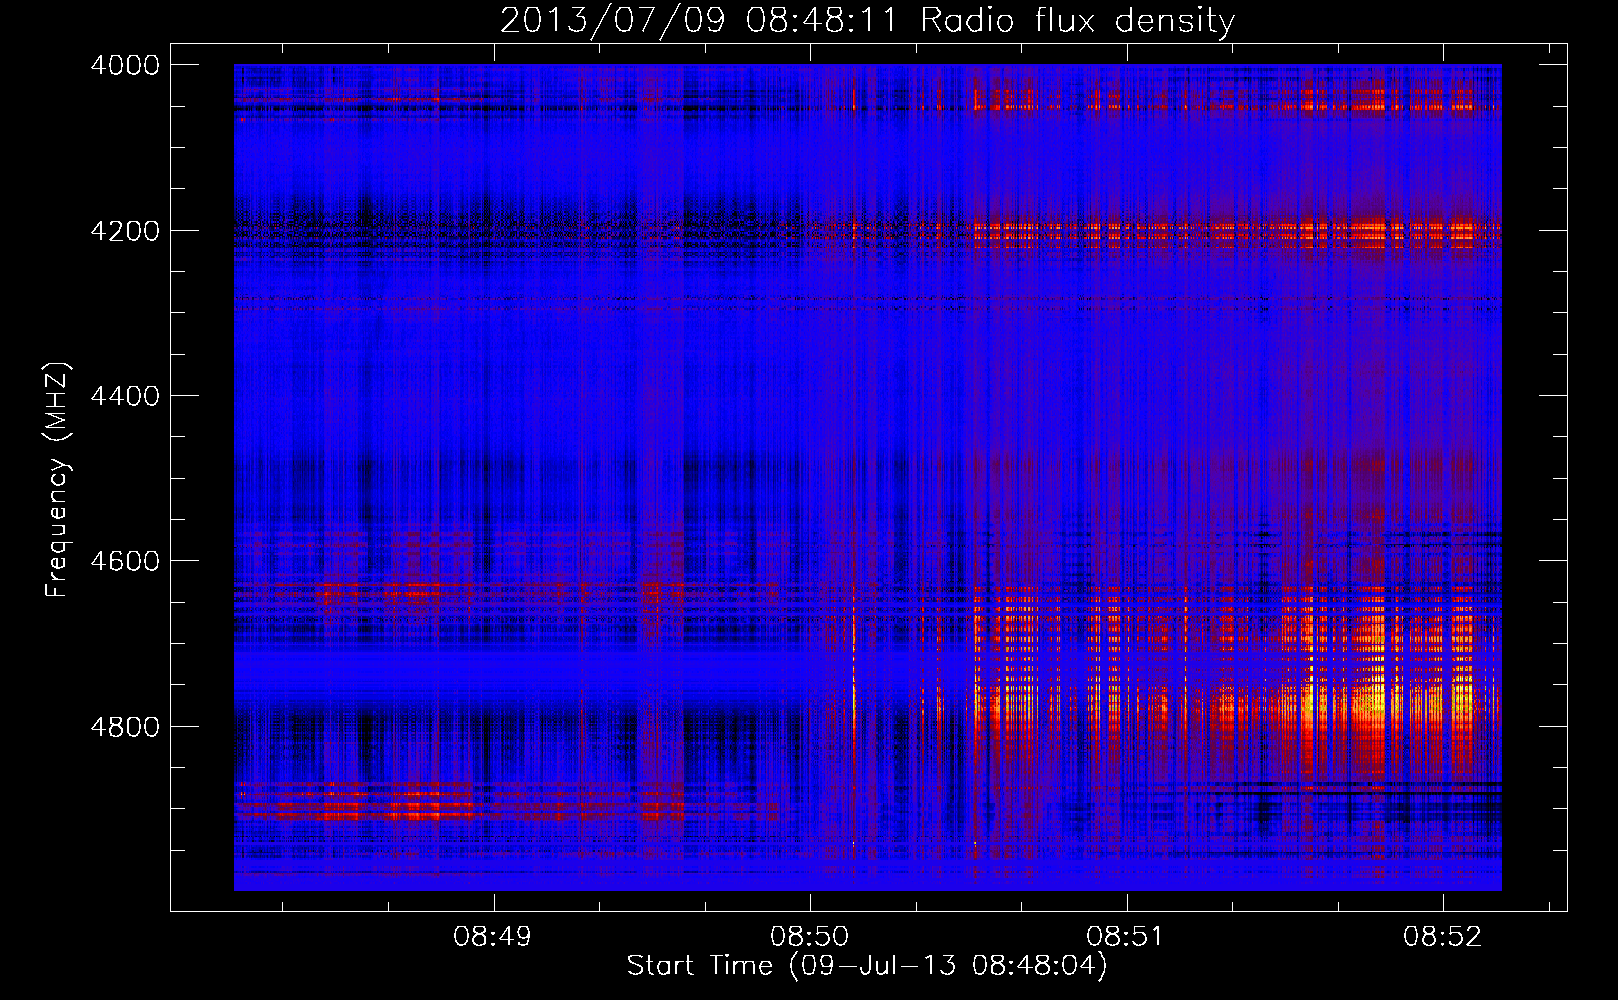Viewport: 1618px width, 1000px height.
Task: Click the "Start Time (09-Jul-13 08:48:04)" axis label
Action: (867, 966)
